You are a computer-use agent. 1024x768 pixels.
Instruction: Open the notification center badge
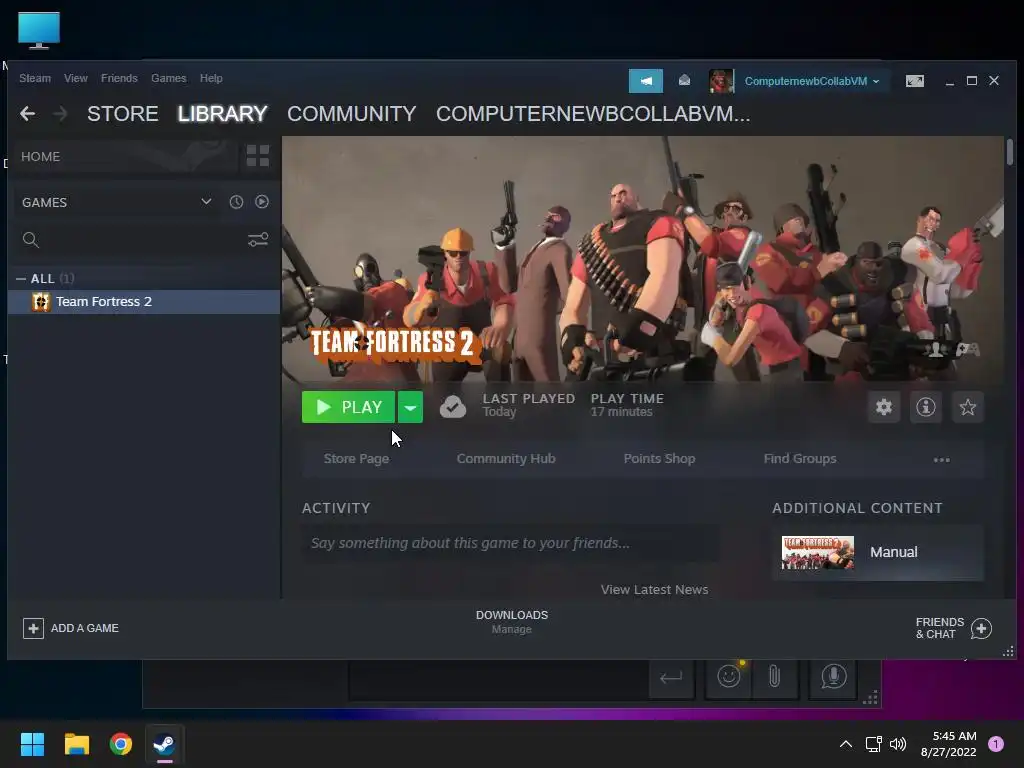click(996, 744)
